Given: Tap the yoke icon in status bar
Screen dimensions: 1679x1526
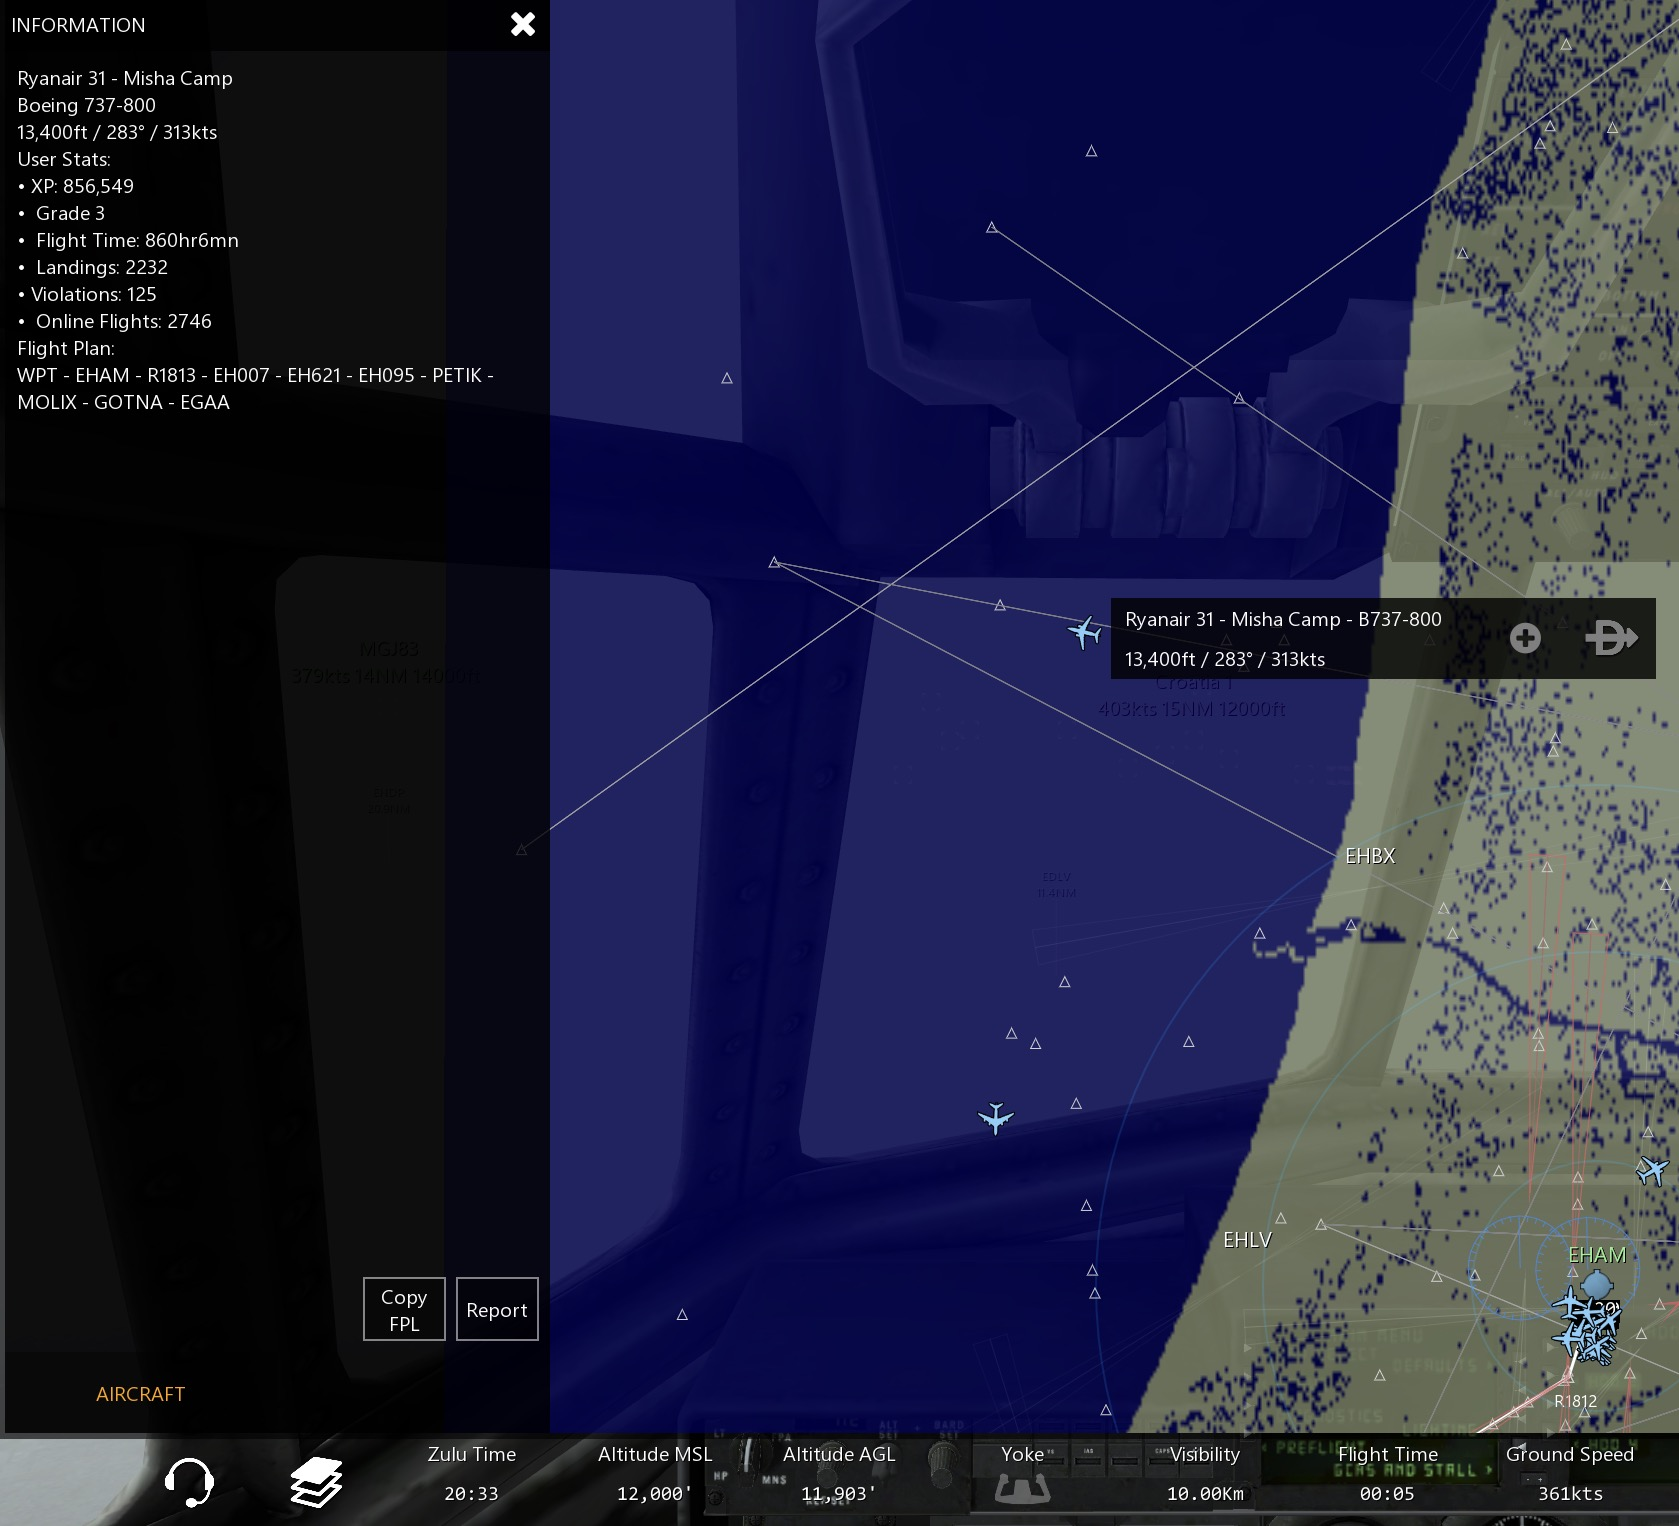Looking at the screenshot, I should click(x=1022, y=1491).
